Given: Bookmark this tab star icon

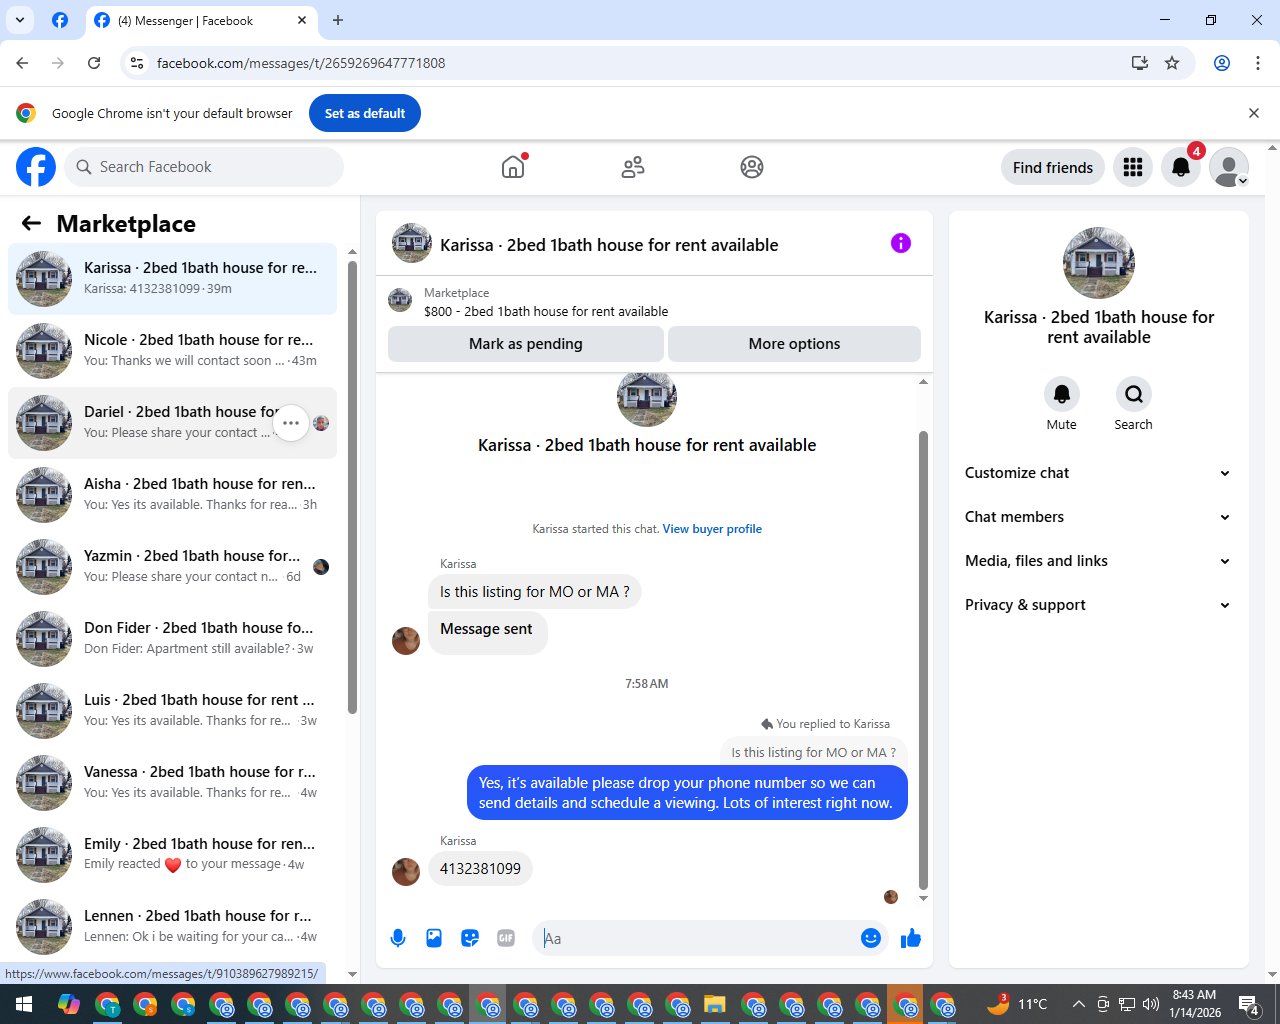Looking at the screenshot, I should (x=1172, y=63).
